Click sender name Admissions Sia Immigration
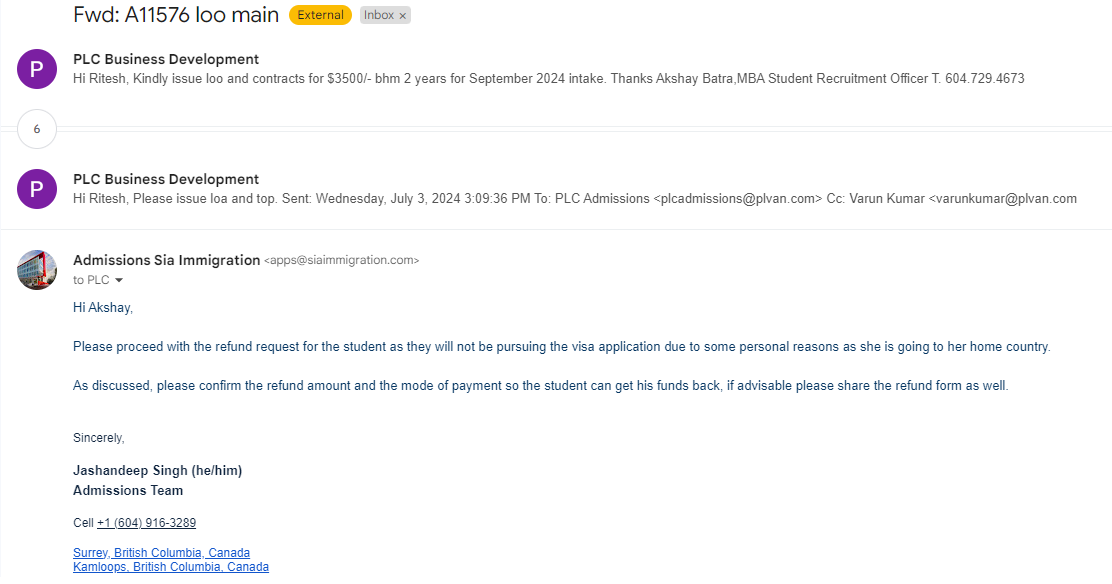This screenshot has height=584, width=1112. (x=167, y=260)
